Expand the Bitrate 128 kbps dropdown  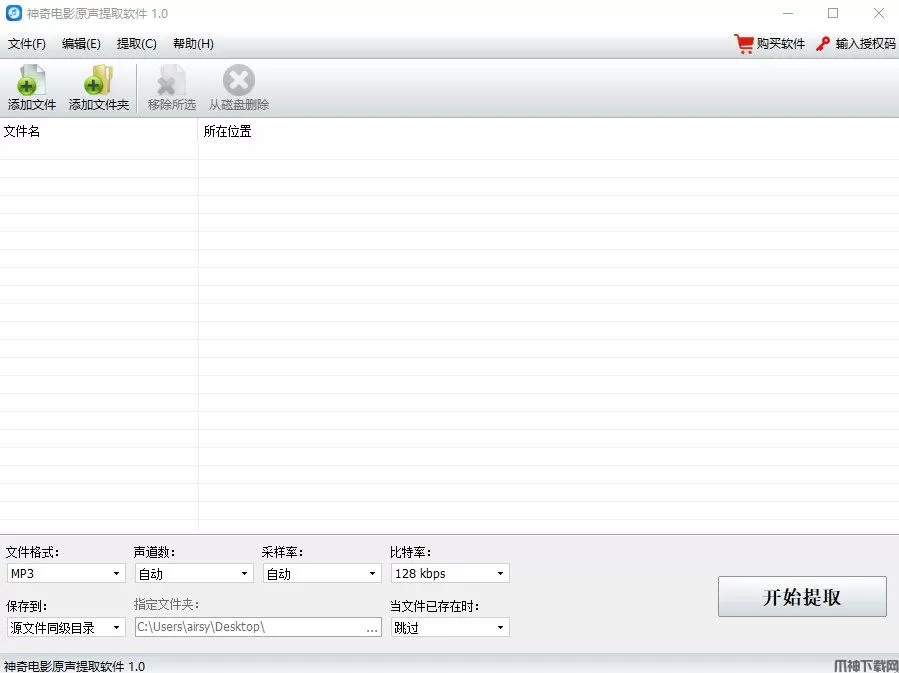click(449, 573)
